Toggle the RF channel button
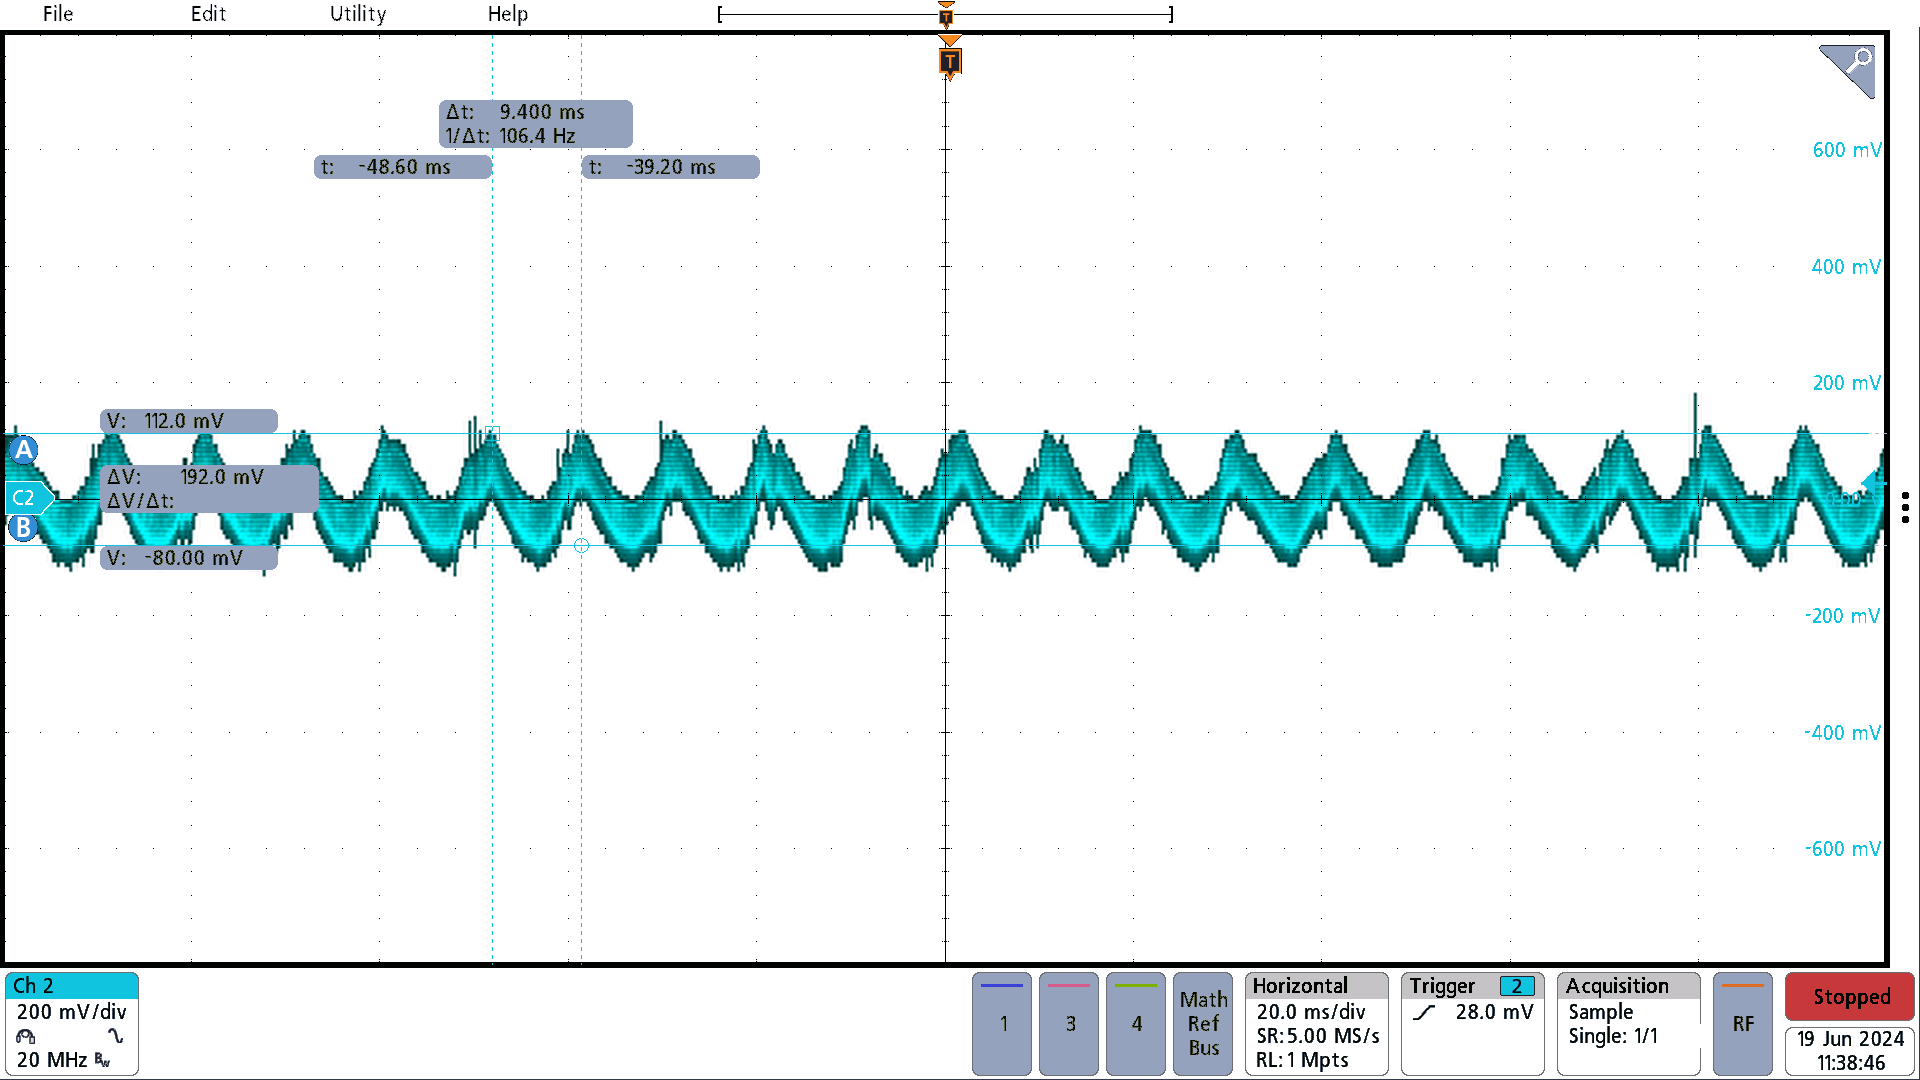This screenshot has width=1920, height=1080. (x=1743, y=1023)
